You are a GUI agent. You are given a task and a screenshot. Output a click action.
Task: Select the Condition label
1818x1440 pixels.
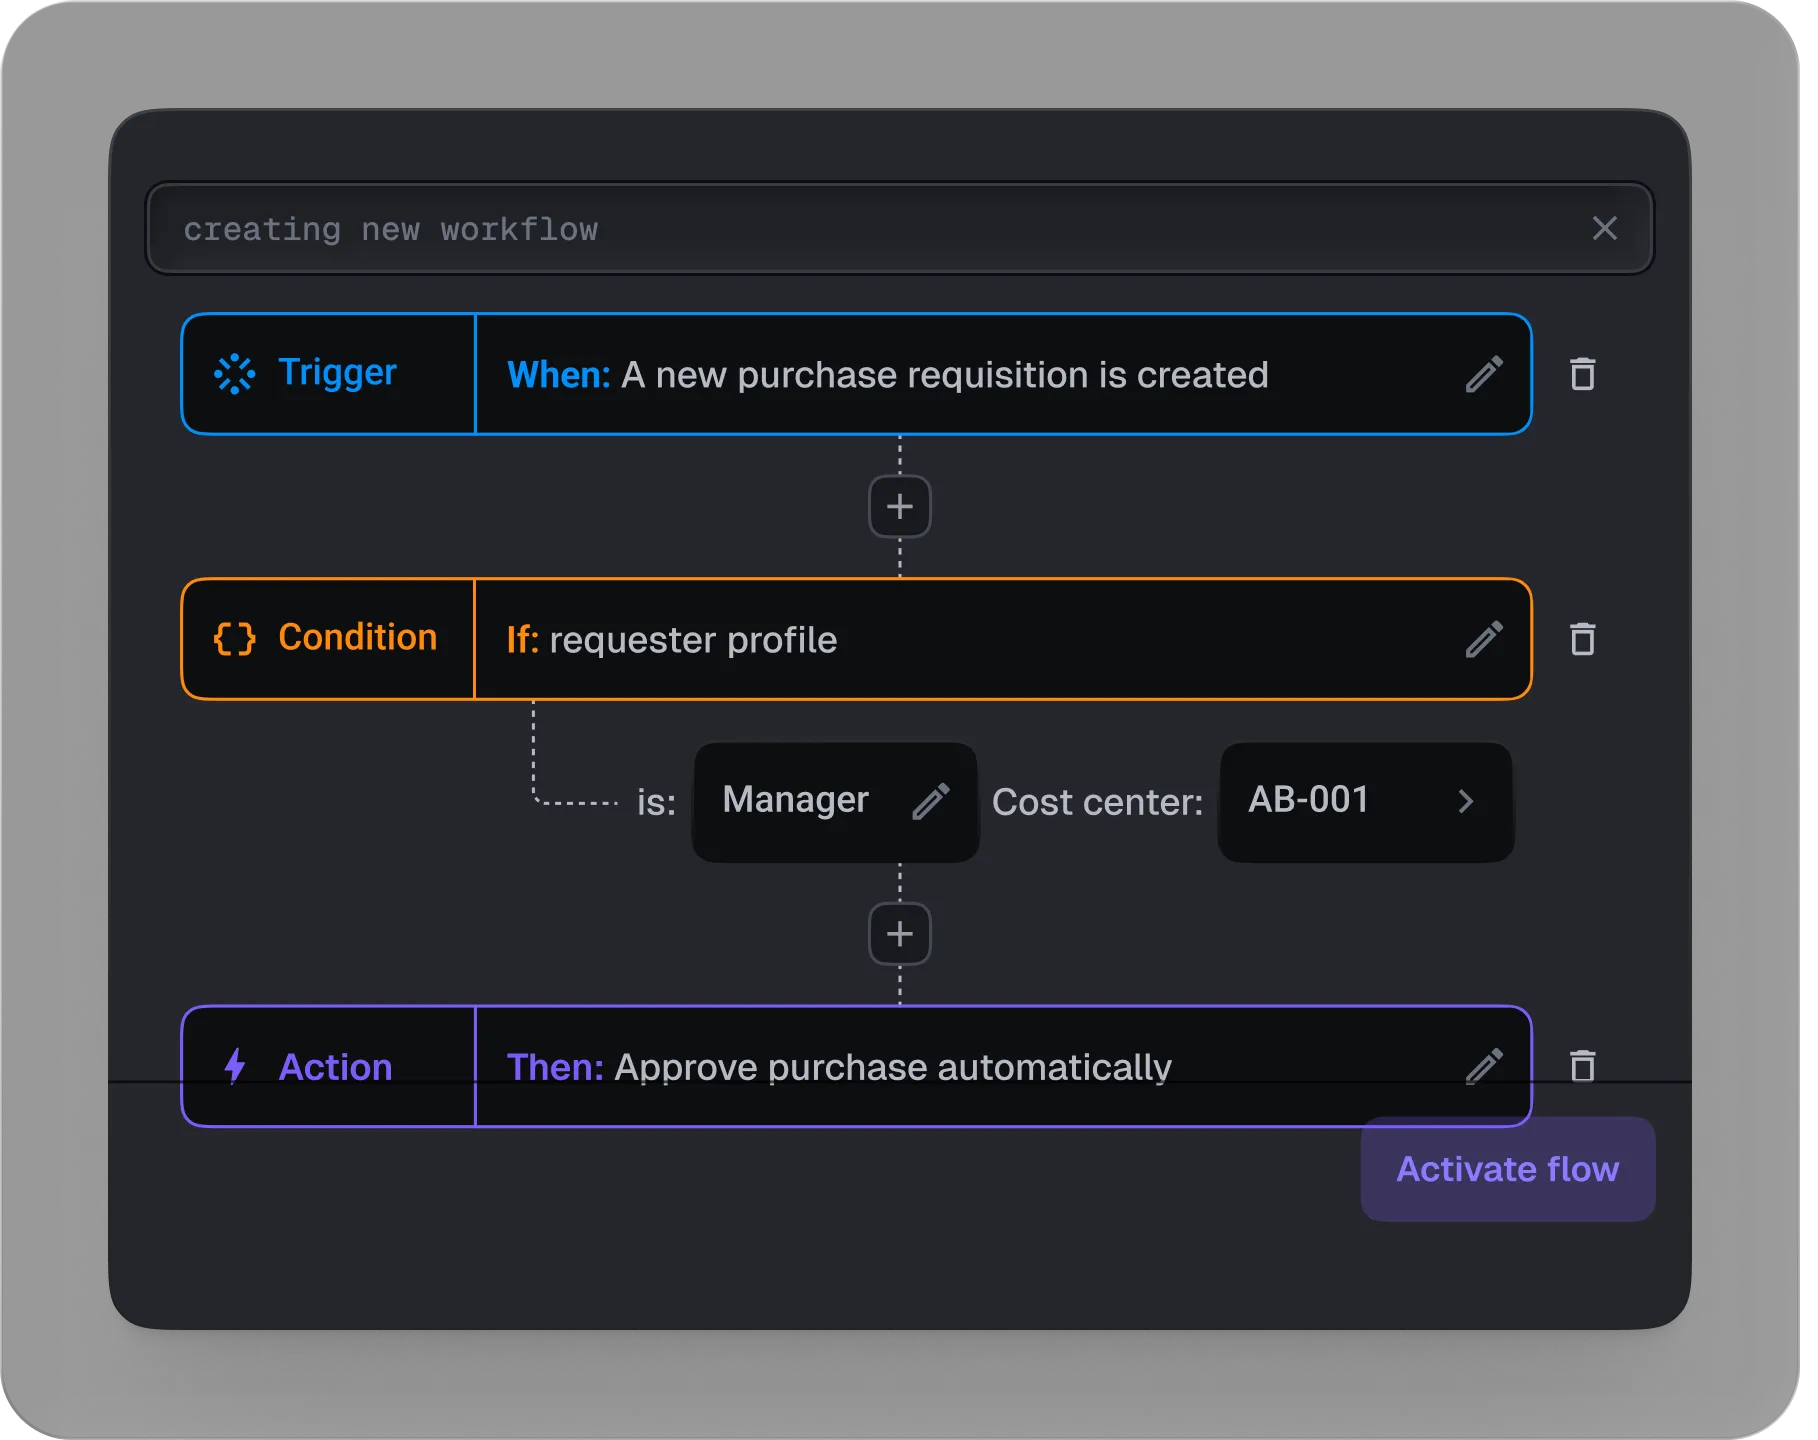pyautogui.click(x=357, y=637)
